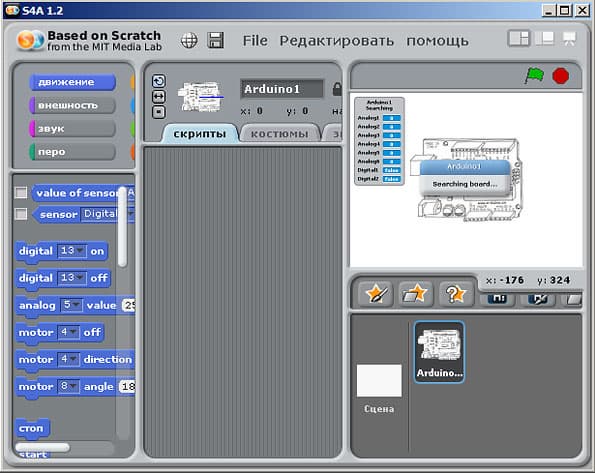Viewport: 595px width, 473px height.
Task: Click the Scratch cat logo
Action: coord(30,41)
